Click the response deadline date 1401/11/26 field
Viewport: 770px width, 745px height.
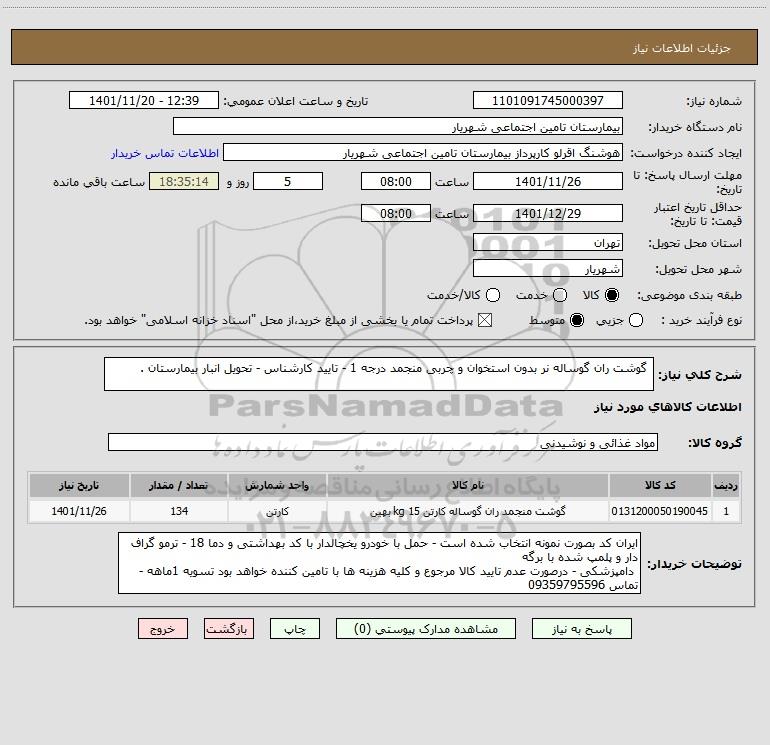tap(548, 181)
